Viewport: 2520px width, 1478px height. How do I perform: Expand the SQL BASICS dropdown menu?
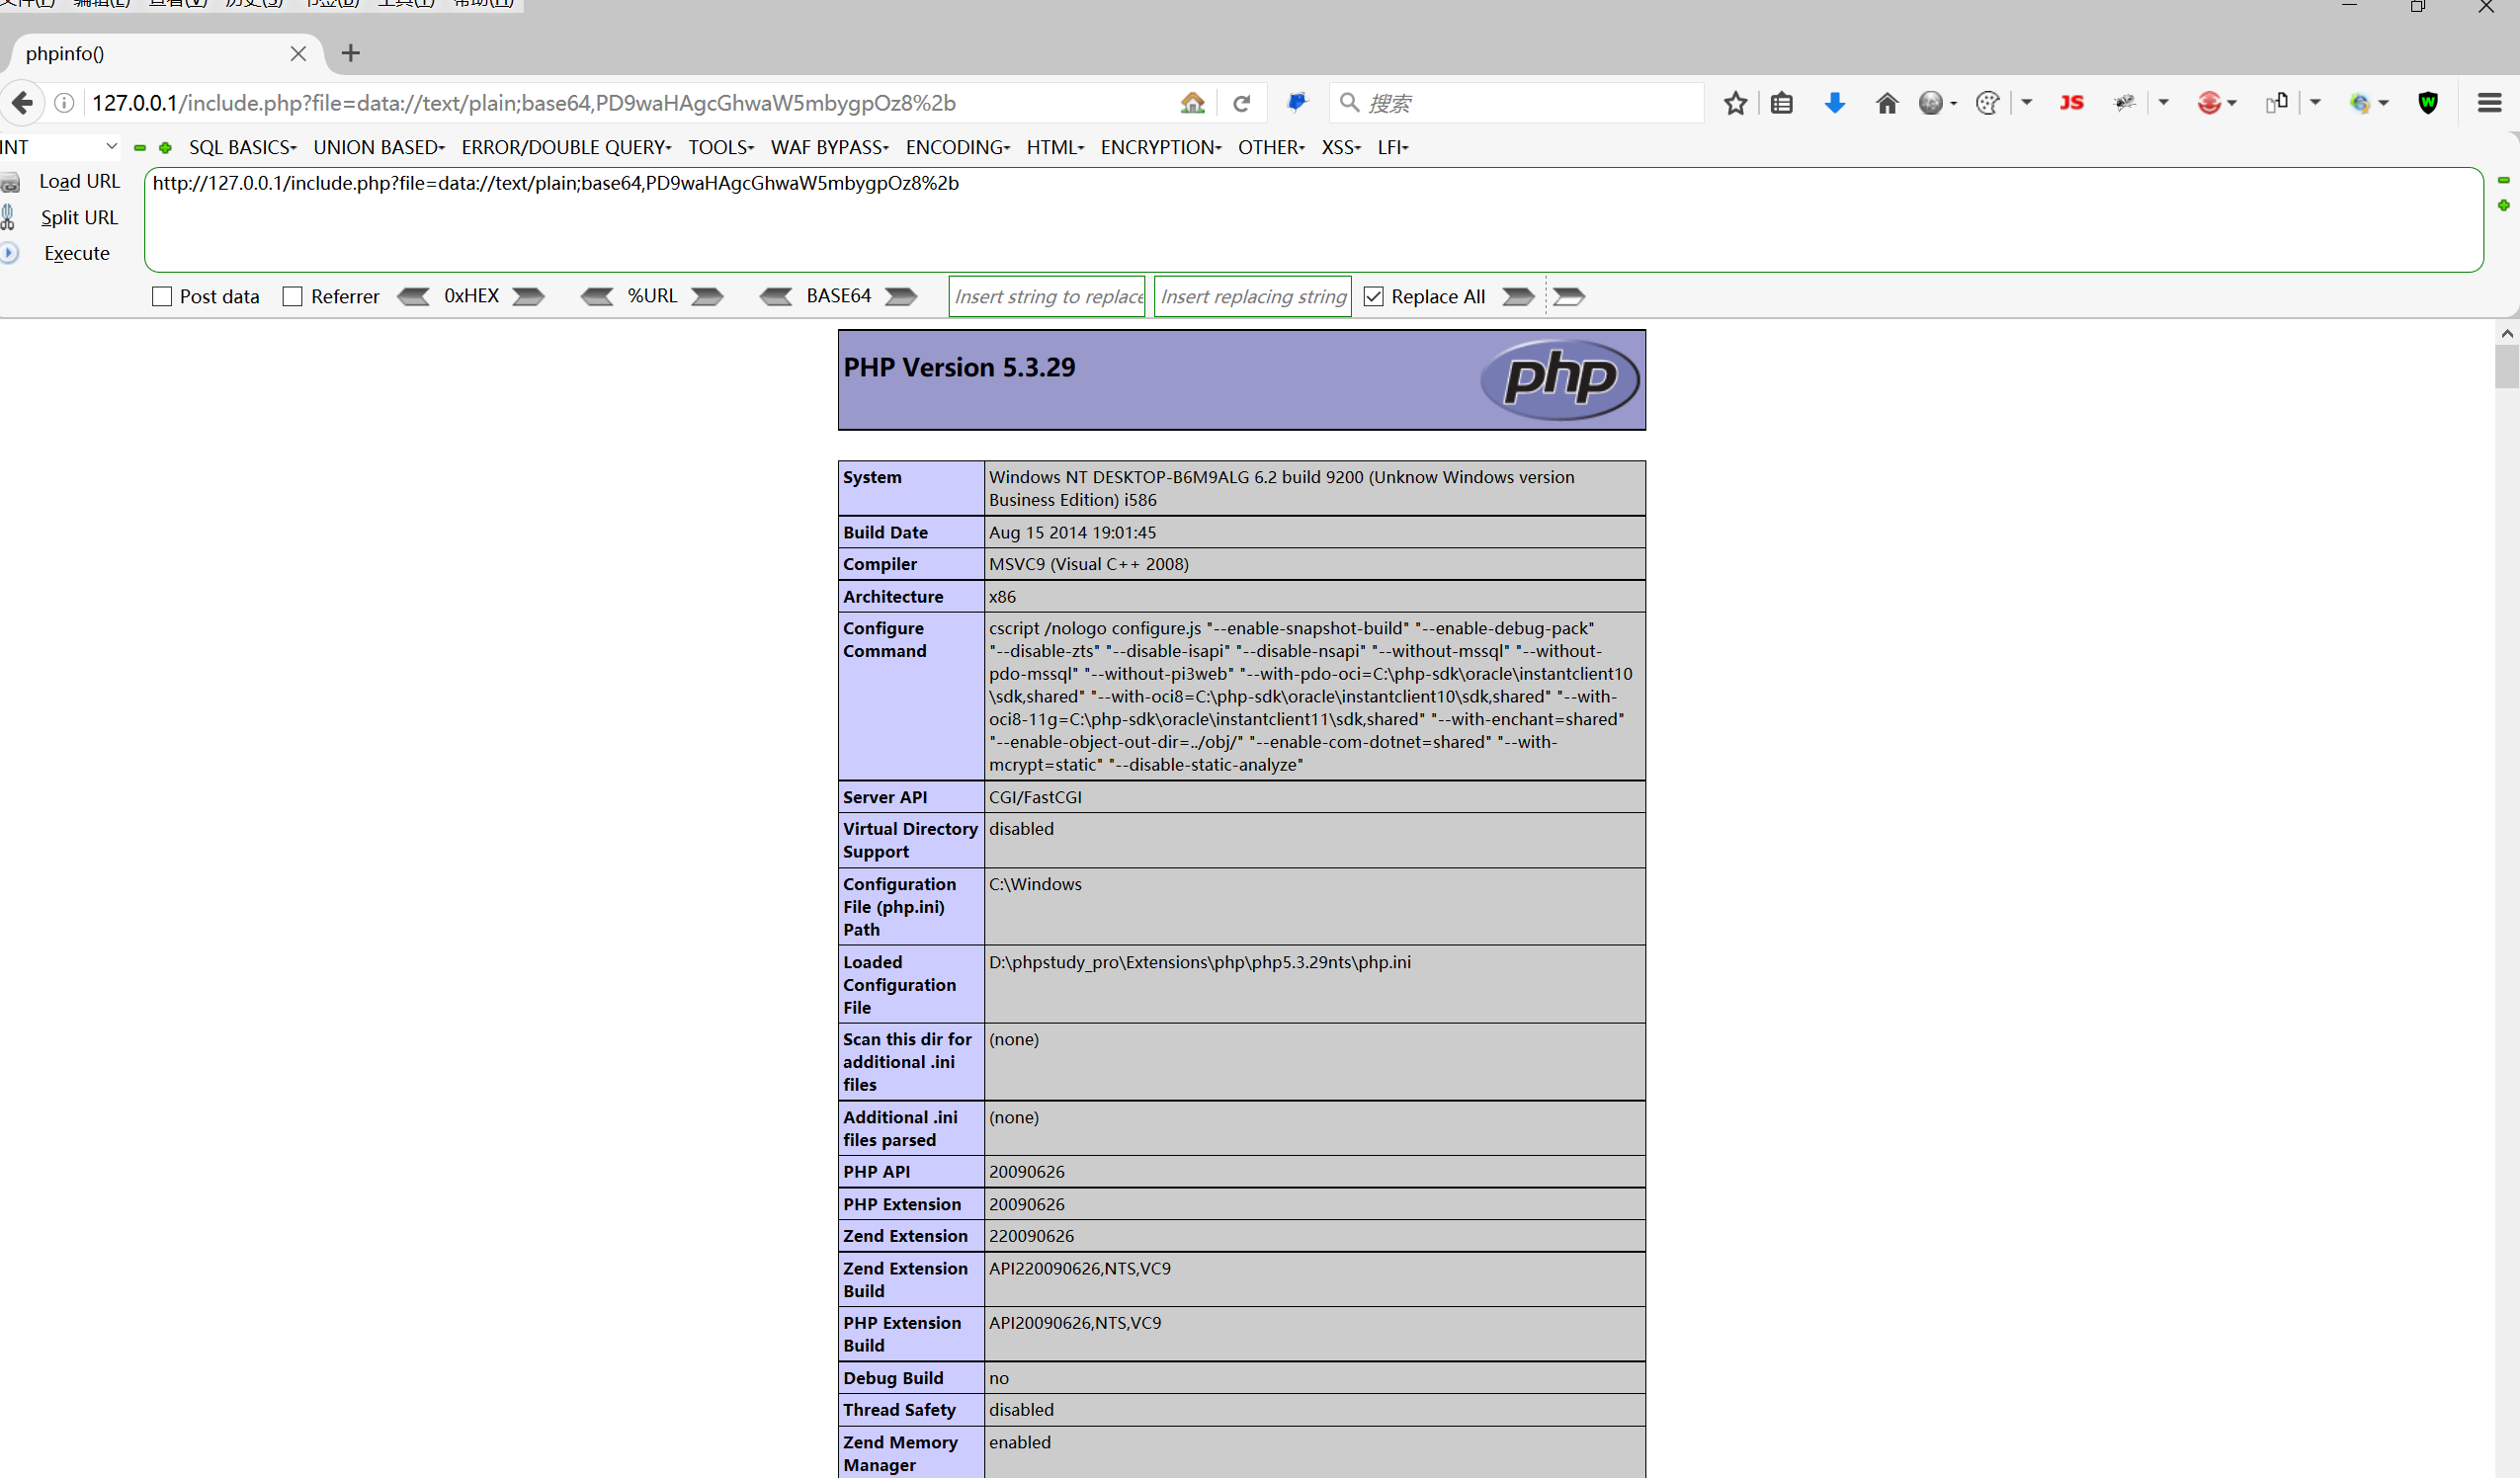click(x=242, y=147)
